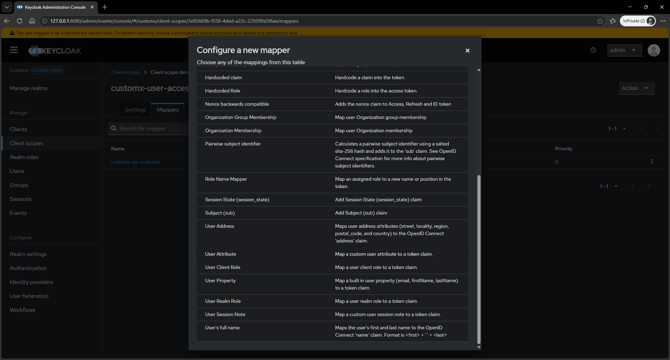Select Client scopes in sidebar

pyautogui.click(x=26, y=143)
